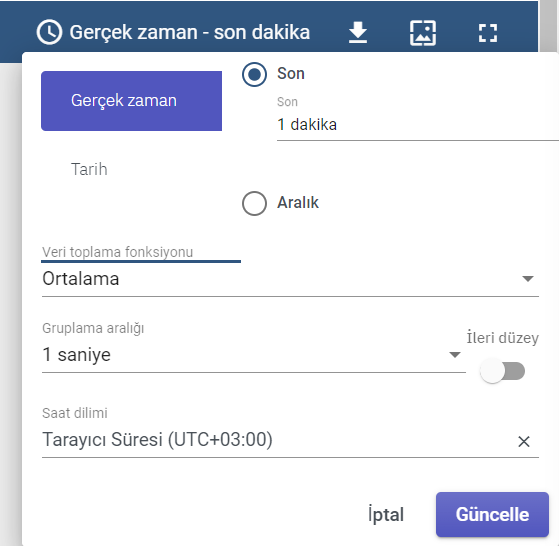Open the Gruplama aralığı dropdown arrow
The image size is (559, 546).
tap(455, 355)
